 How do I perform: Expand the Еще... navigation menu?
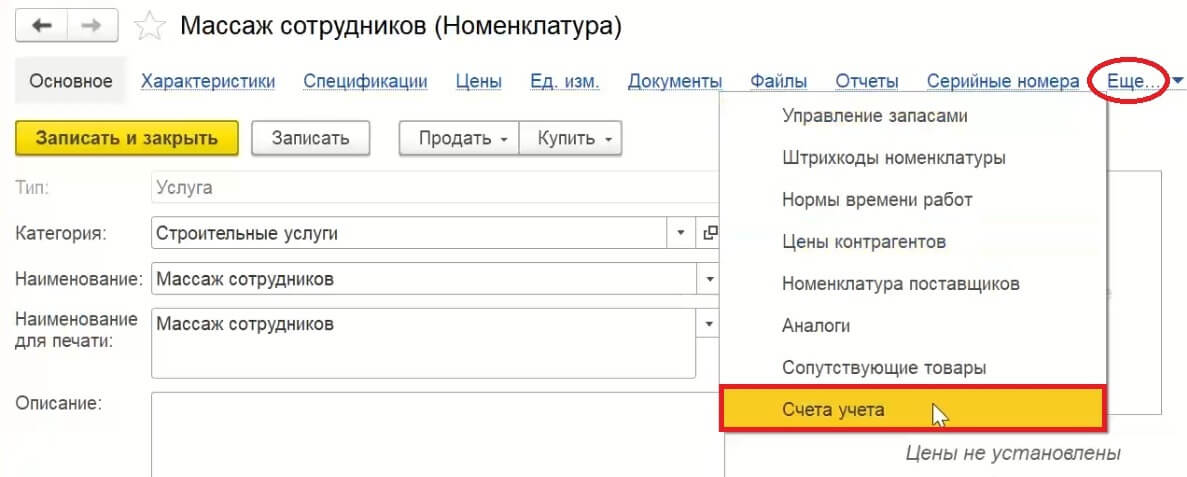pyautogui.click(x=1133, y=81)
